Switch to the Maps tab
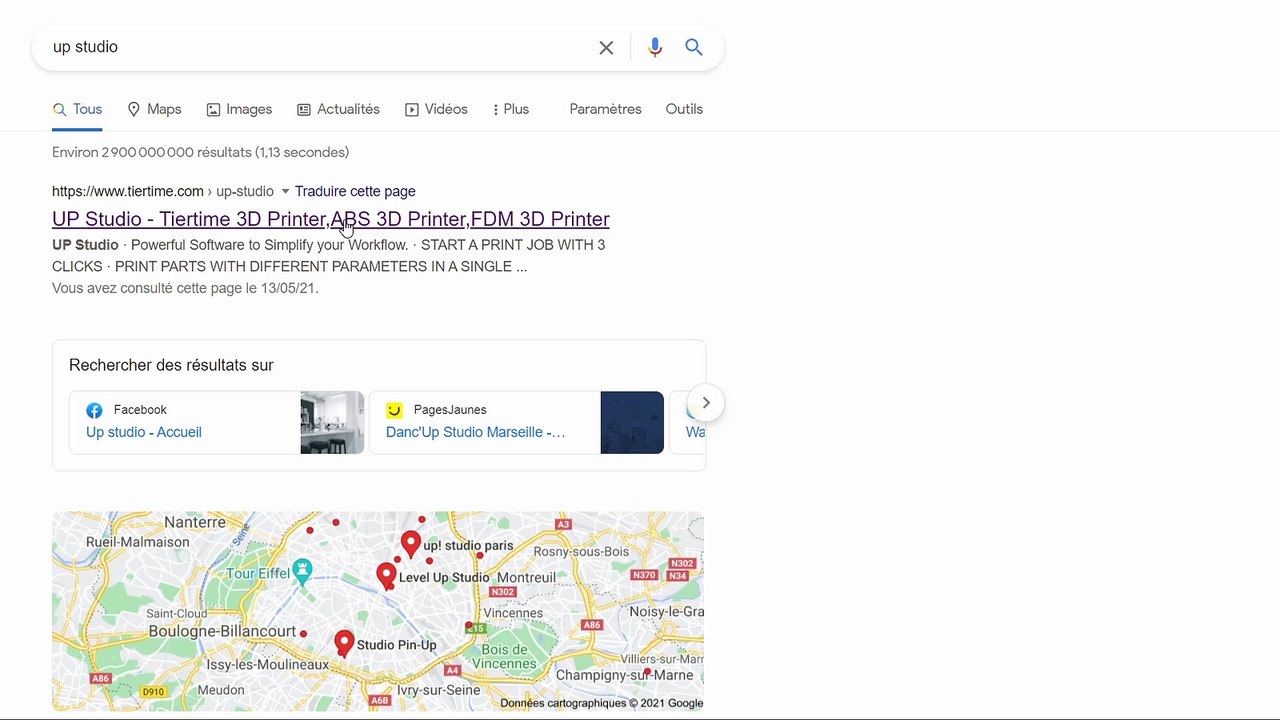This screenshot has height=720, width=1280. 154,109
